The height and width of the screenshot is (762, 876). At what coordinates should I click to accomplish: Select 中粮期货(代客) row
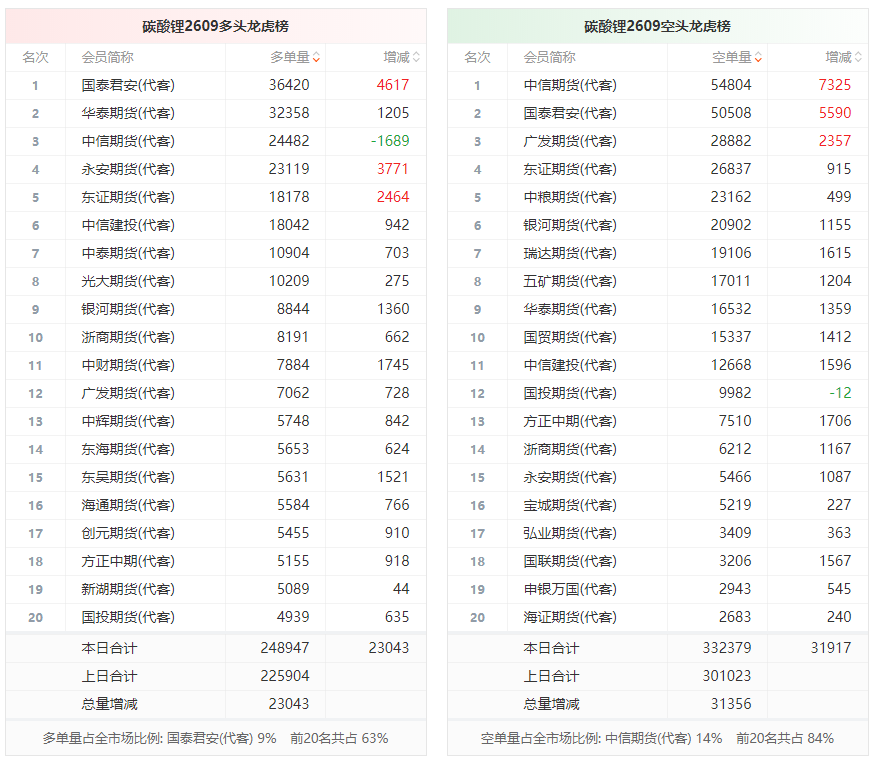[658, 197]
